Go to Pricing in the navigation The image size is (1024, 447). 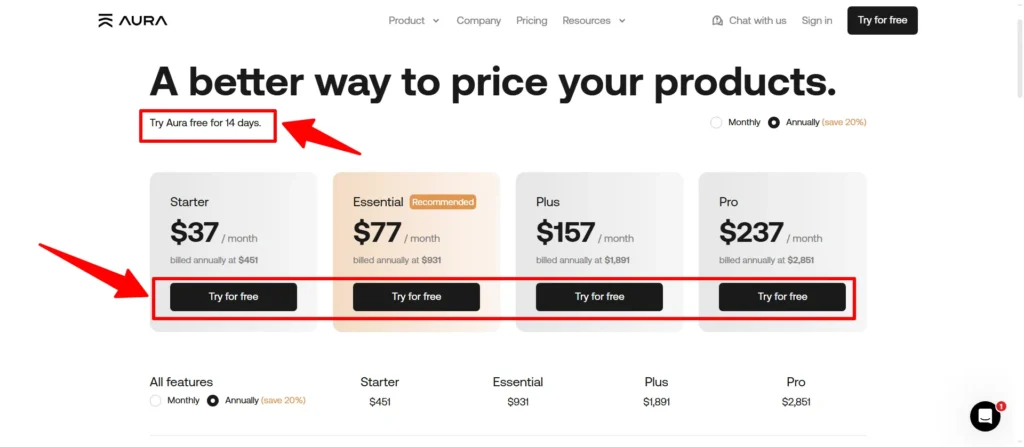pyautogui.click(x=532, y=20)
